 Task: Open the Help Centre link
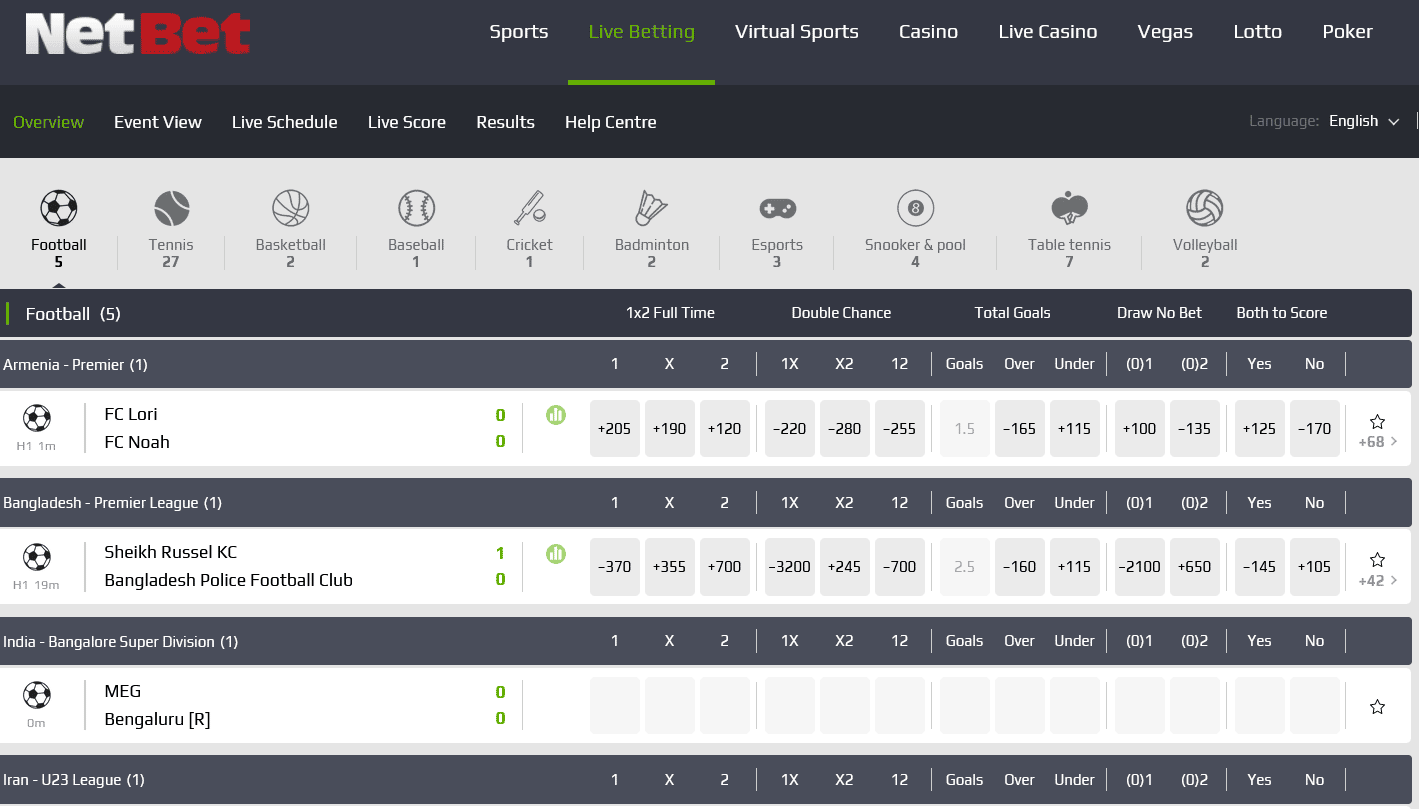[x=611, y=122]
